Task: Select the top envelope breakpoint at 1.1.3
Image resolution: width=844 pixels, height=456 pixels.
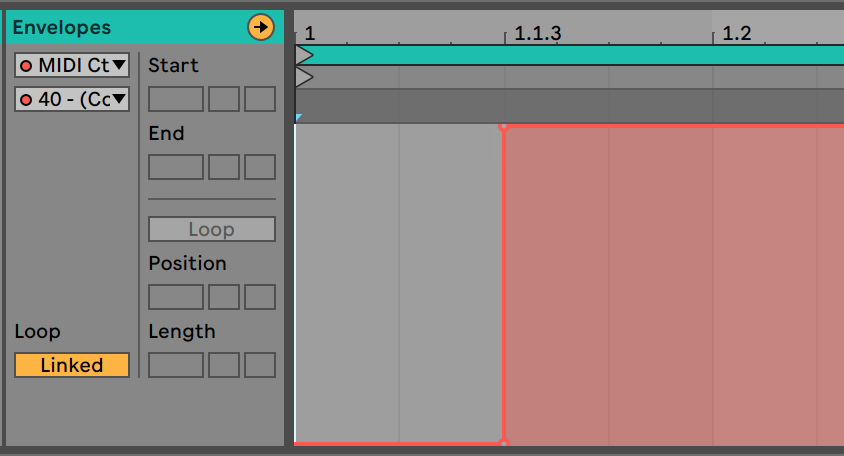Action: pyautogui.click(x=503, y=126)
